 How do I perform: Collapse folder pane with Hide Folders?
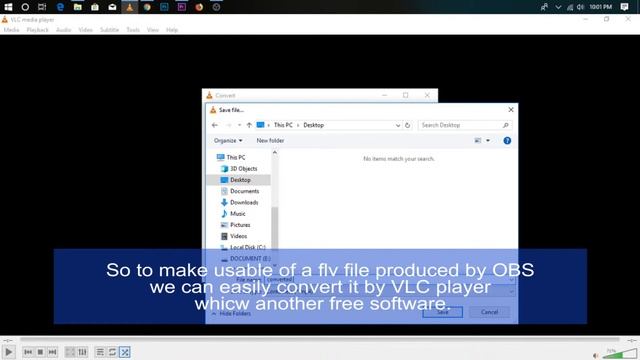(231, 313)
